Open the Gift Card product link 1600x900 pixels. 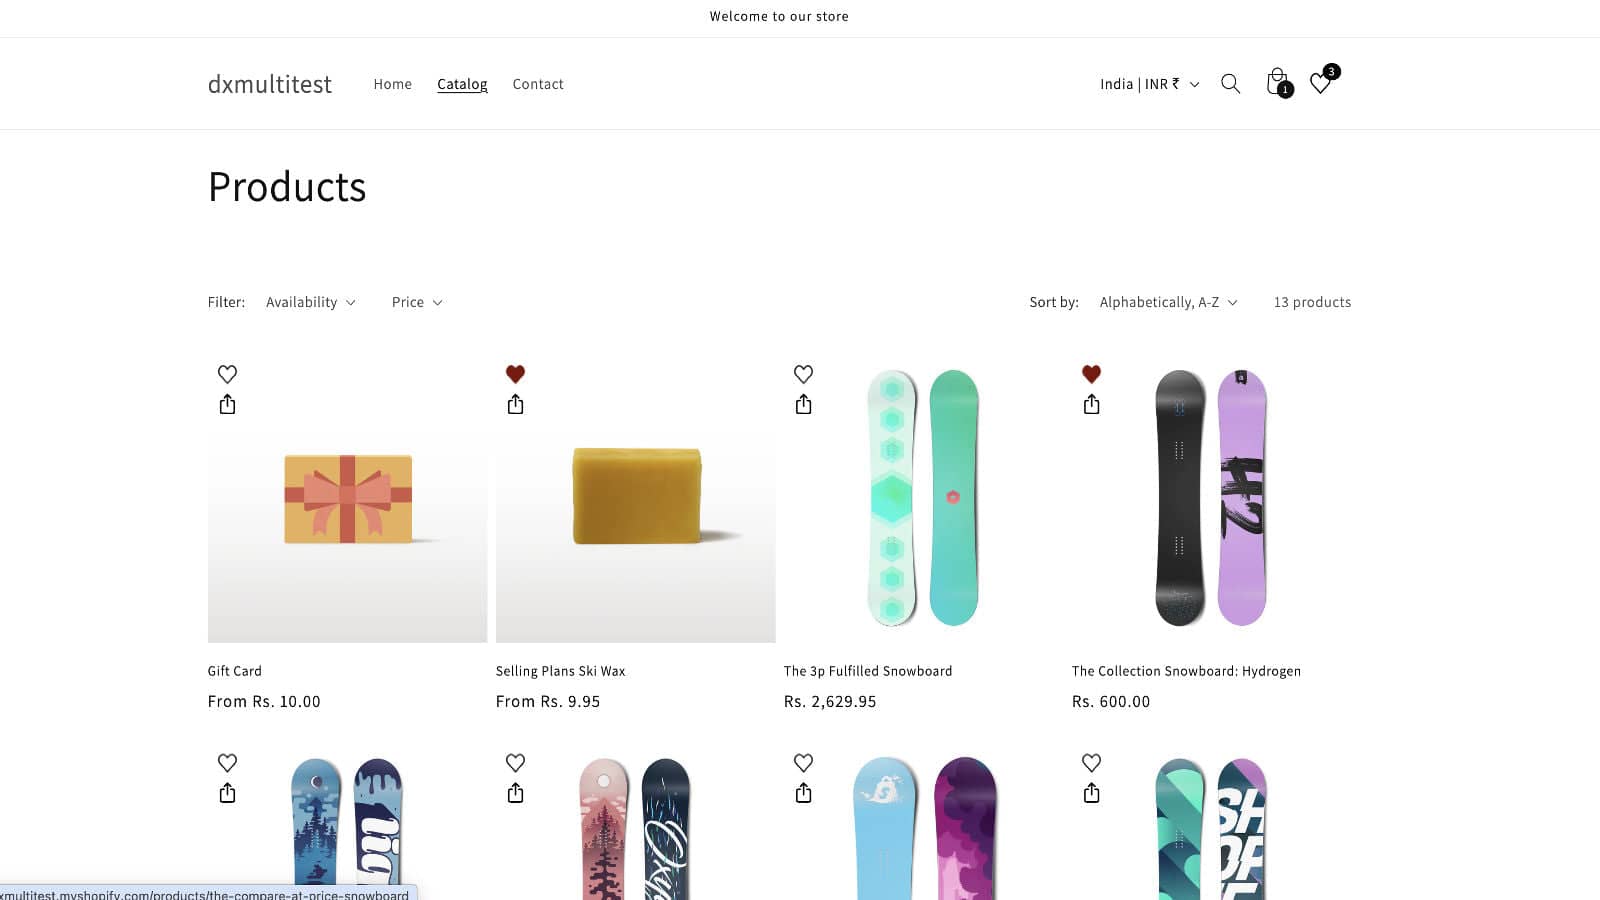point(234,671)
